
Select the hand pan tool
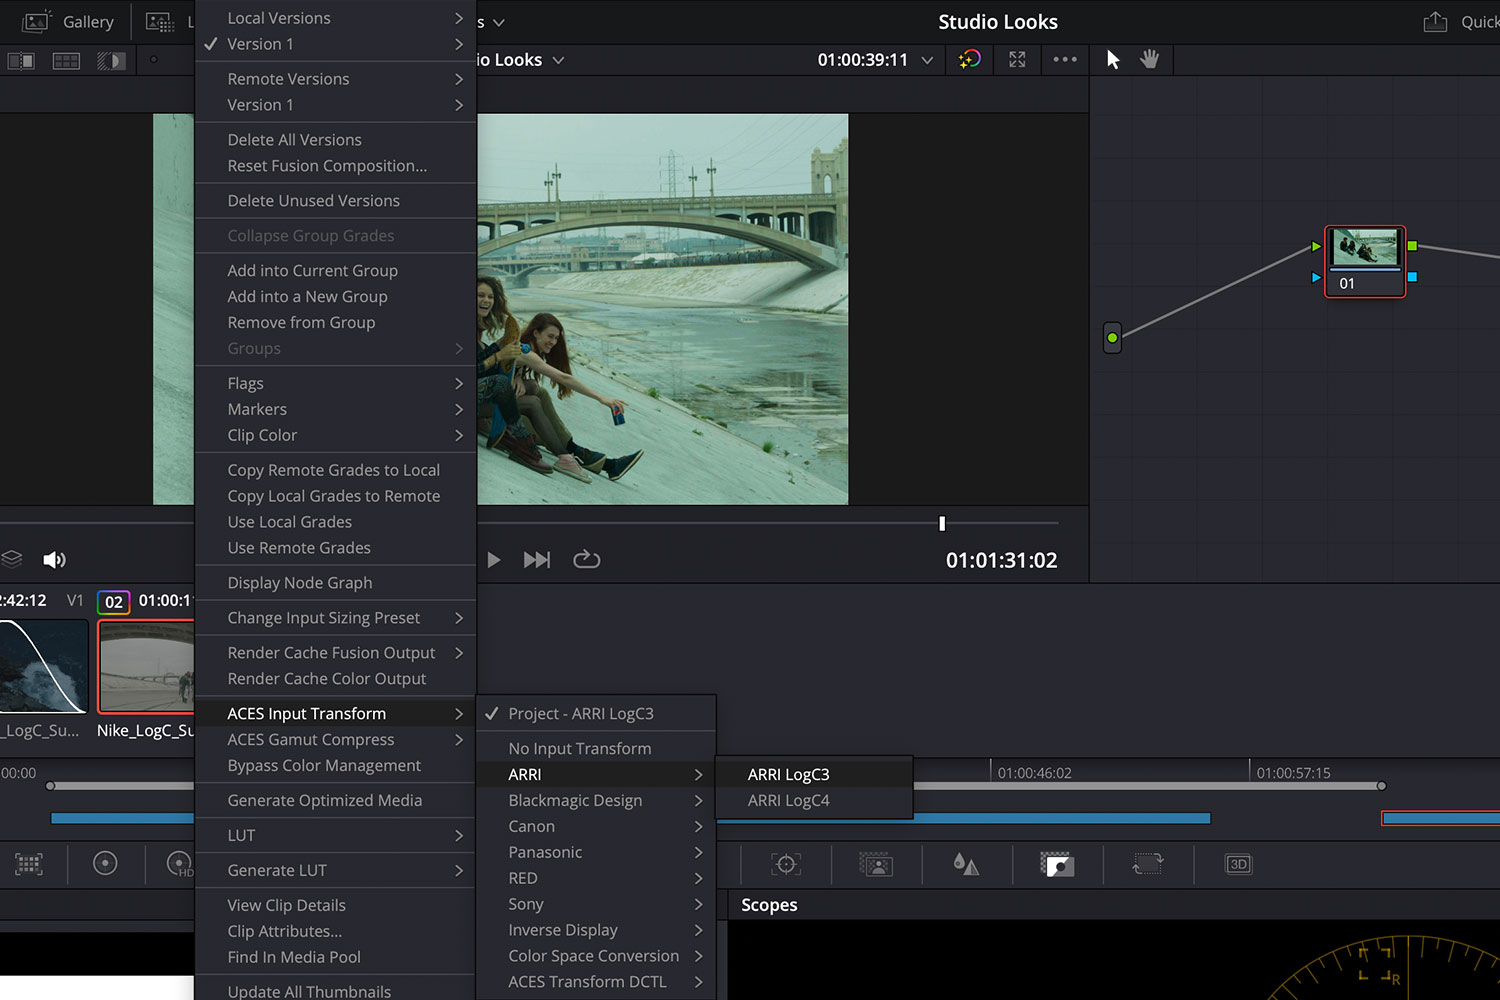(1150, 60)
